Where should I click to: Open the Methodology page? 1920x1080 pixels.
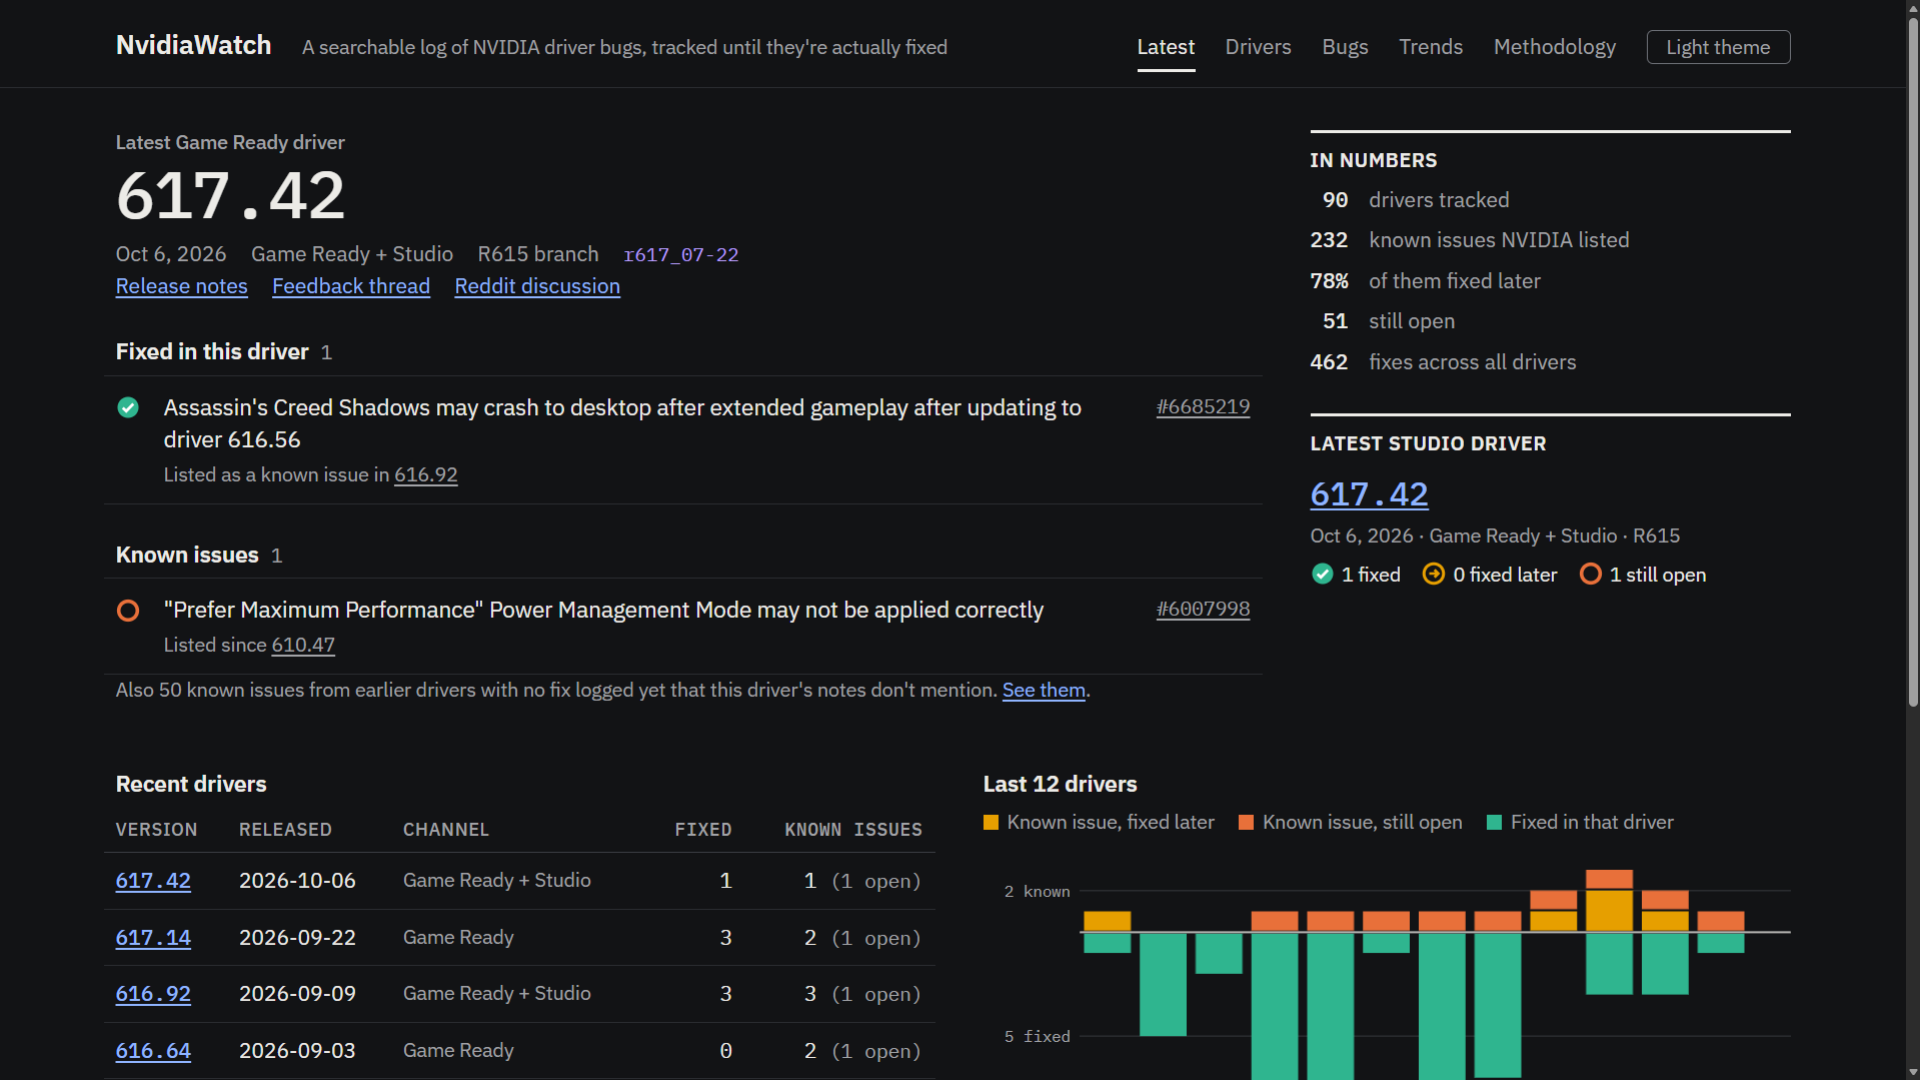point(1554,47)
